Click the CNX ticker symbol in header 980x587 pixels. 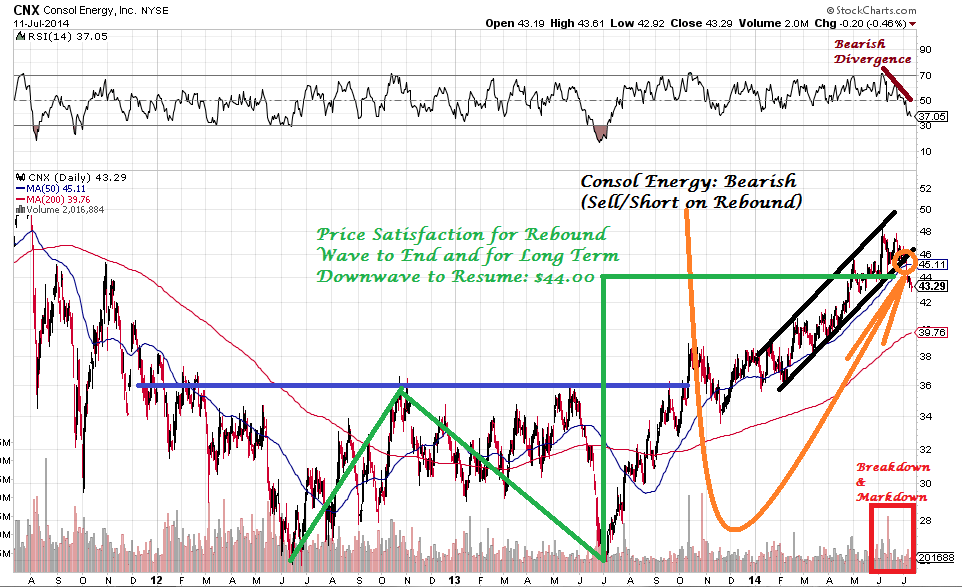click(26, 10)
